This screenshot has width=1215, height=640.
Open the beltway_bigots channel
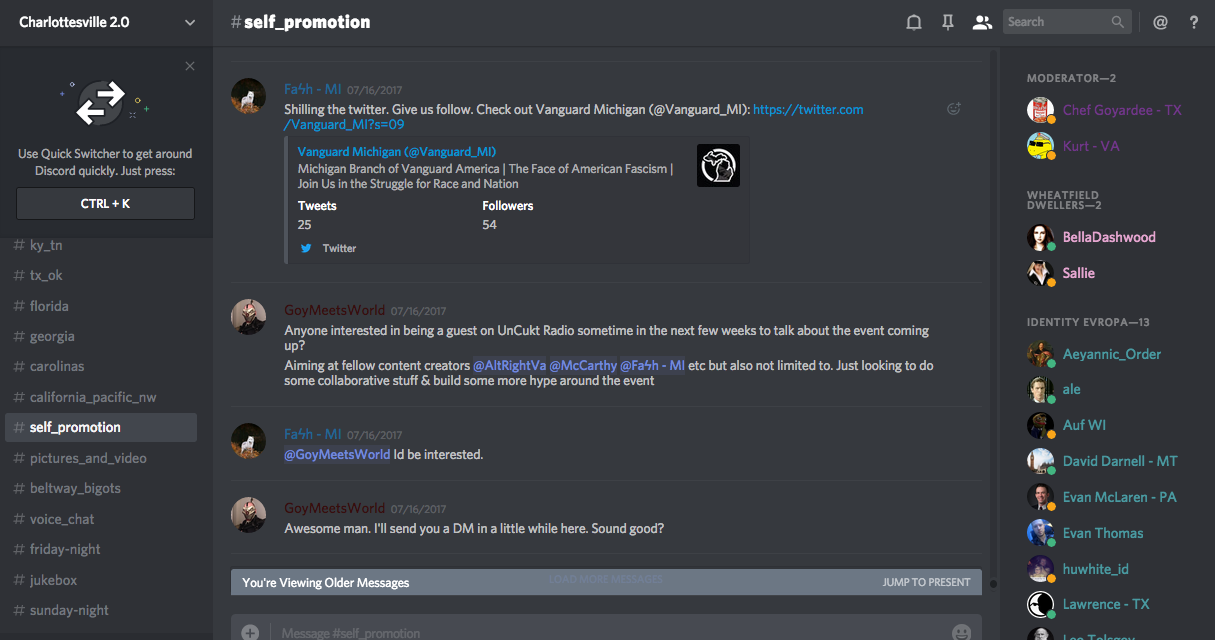(75, 488)
